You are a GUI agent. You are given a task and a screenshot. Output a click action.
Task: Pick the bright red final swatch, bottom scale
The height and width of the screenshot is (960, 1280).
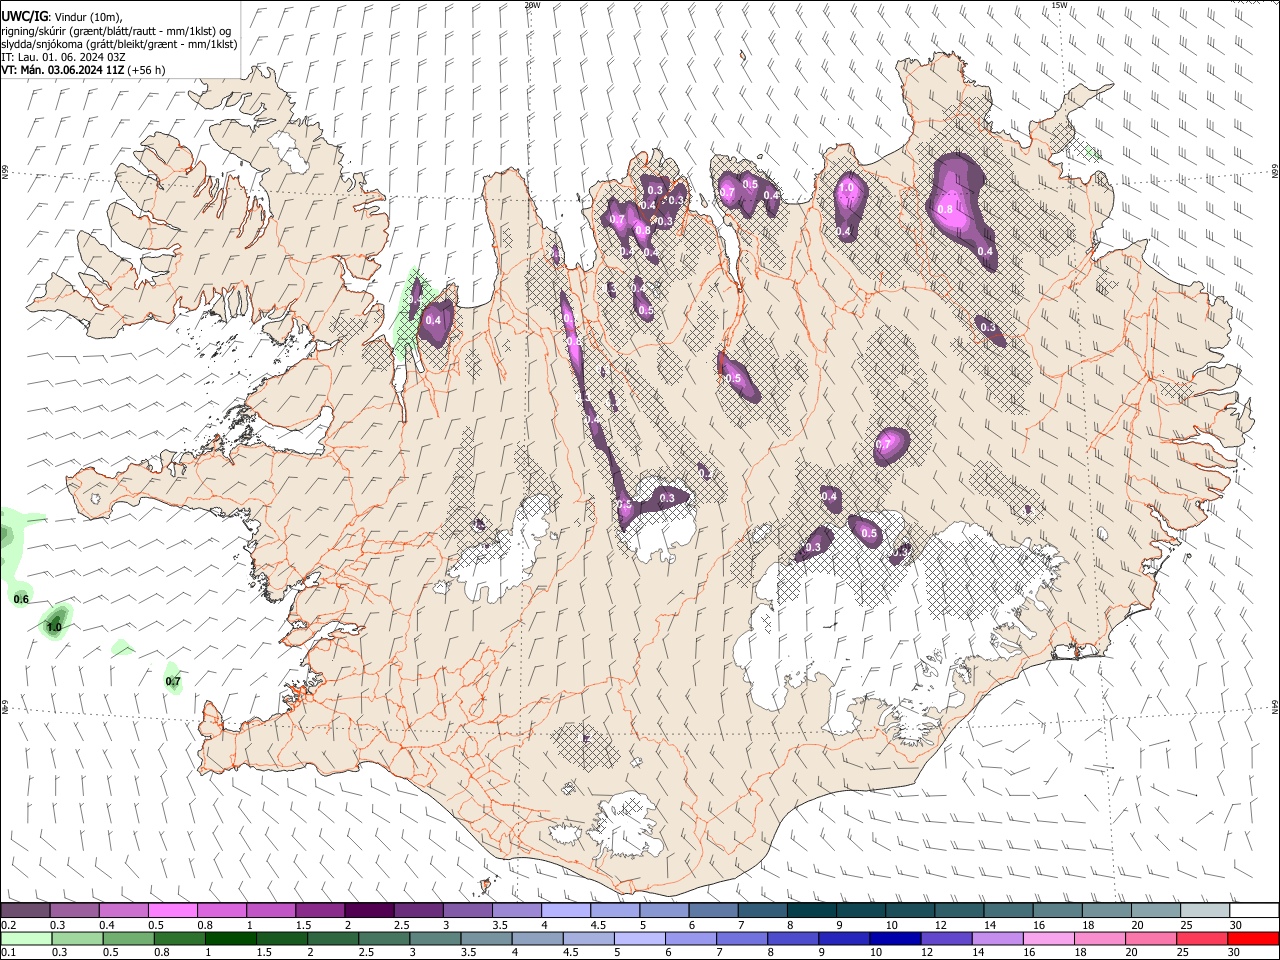click(1252, 938)
